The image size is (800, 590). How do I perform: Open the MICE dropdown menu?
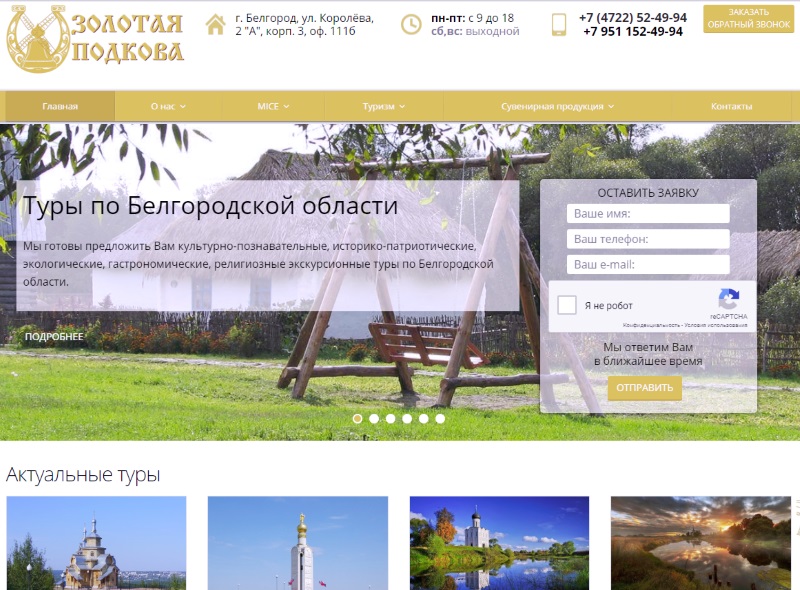[x=273, y=106]
